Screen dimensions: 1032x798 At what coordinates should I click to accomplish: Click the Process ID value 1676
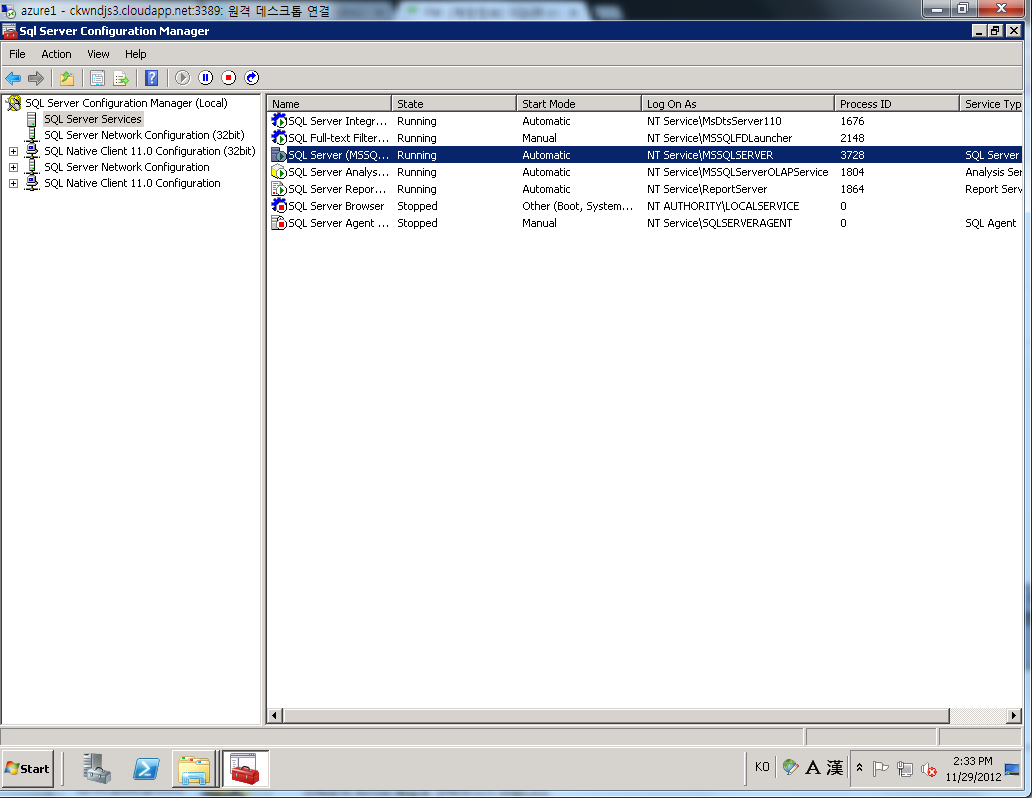[x=852, y=121]
